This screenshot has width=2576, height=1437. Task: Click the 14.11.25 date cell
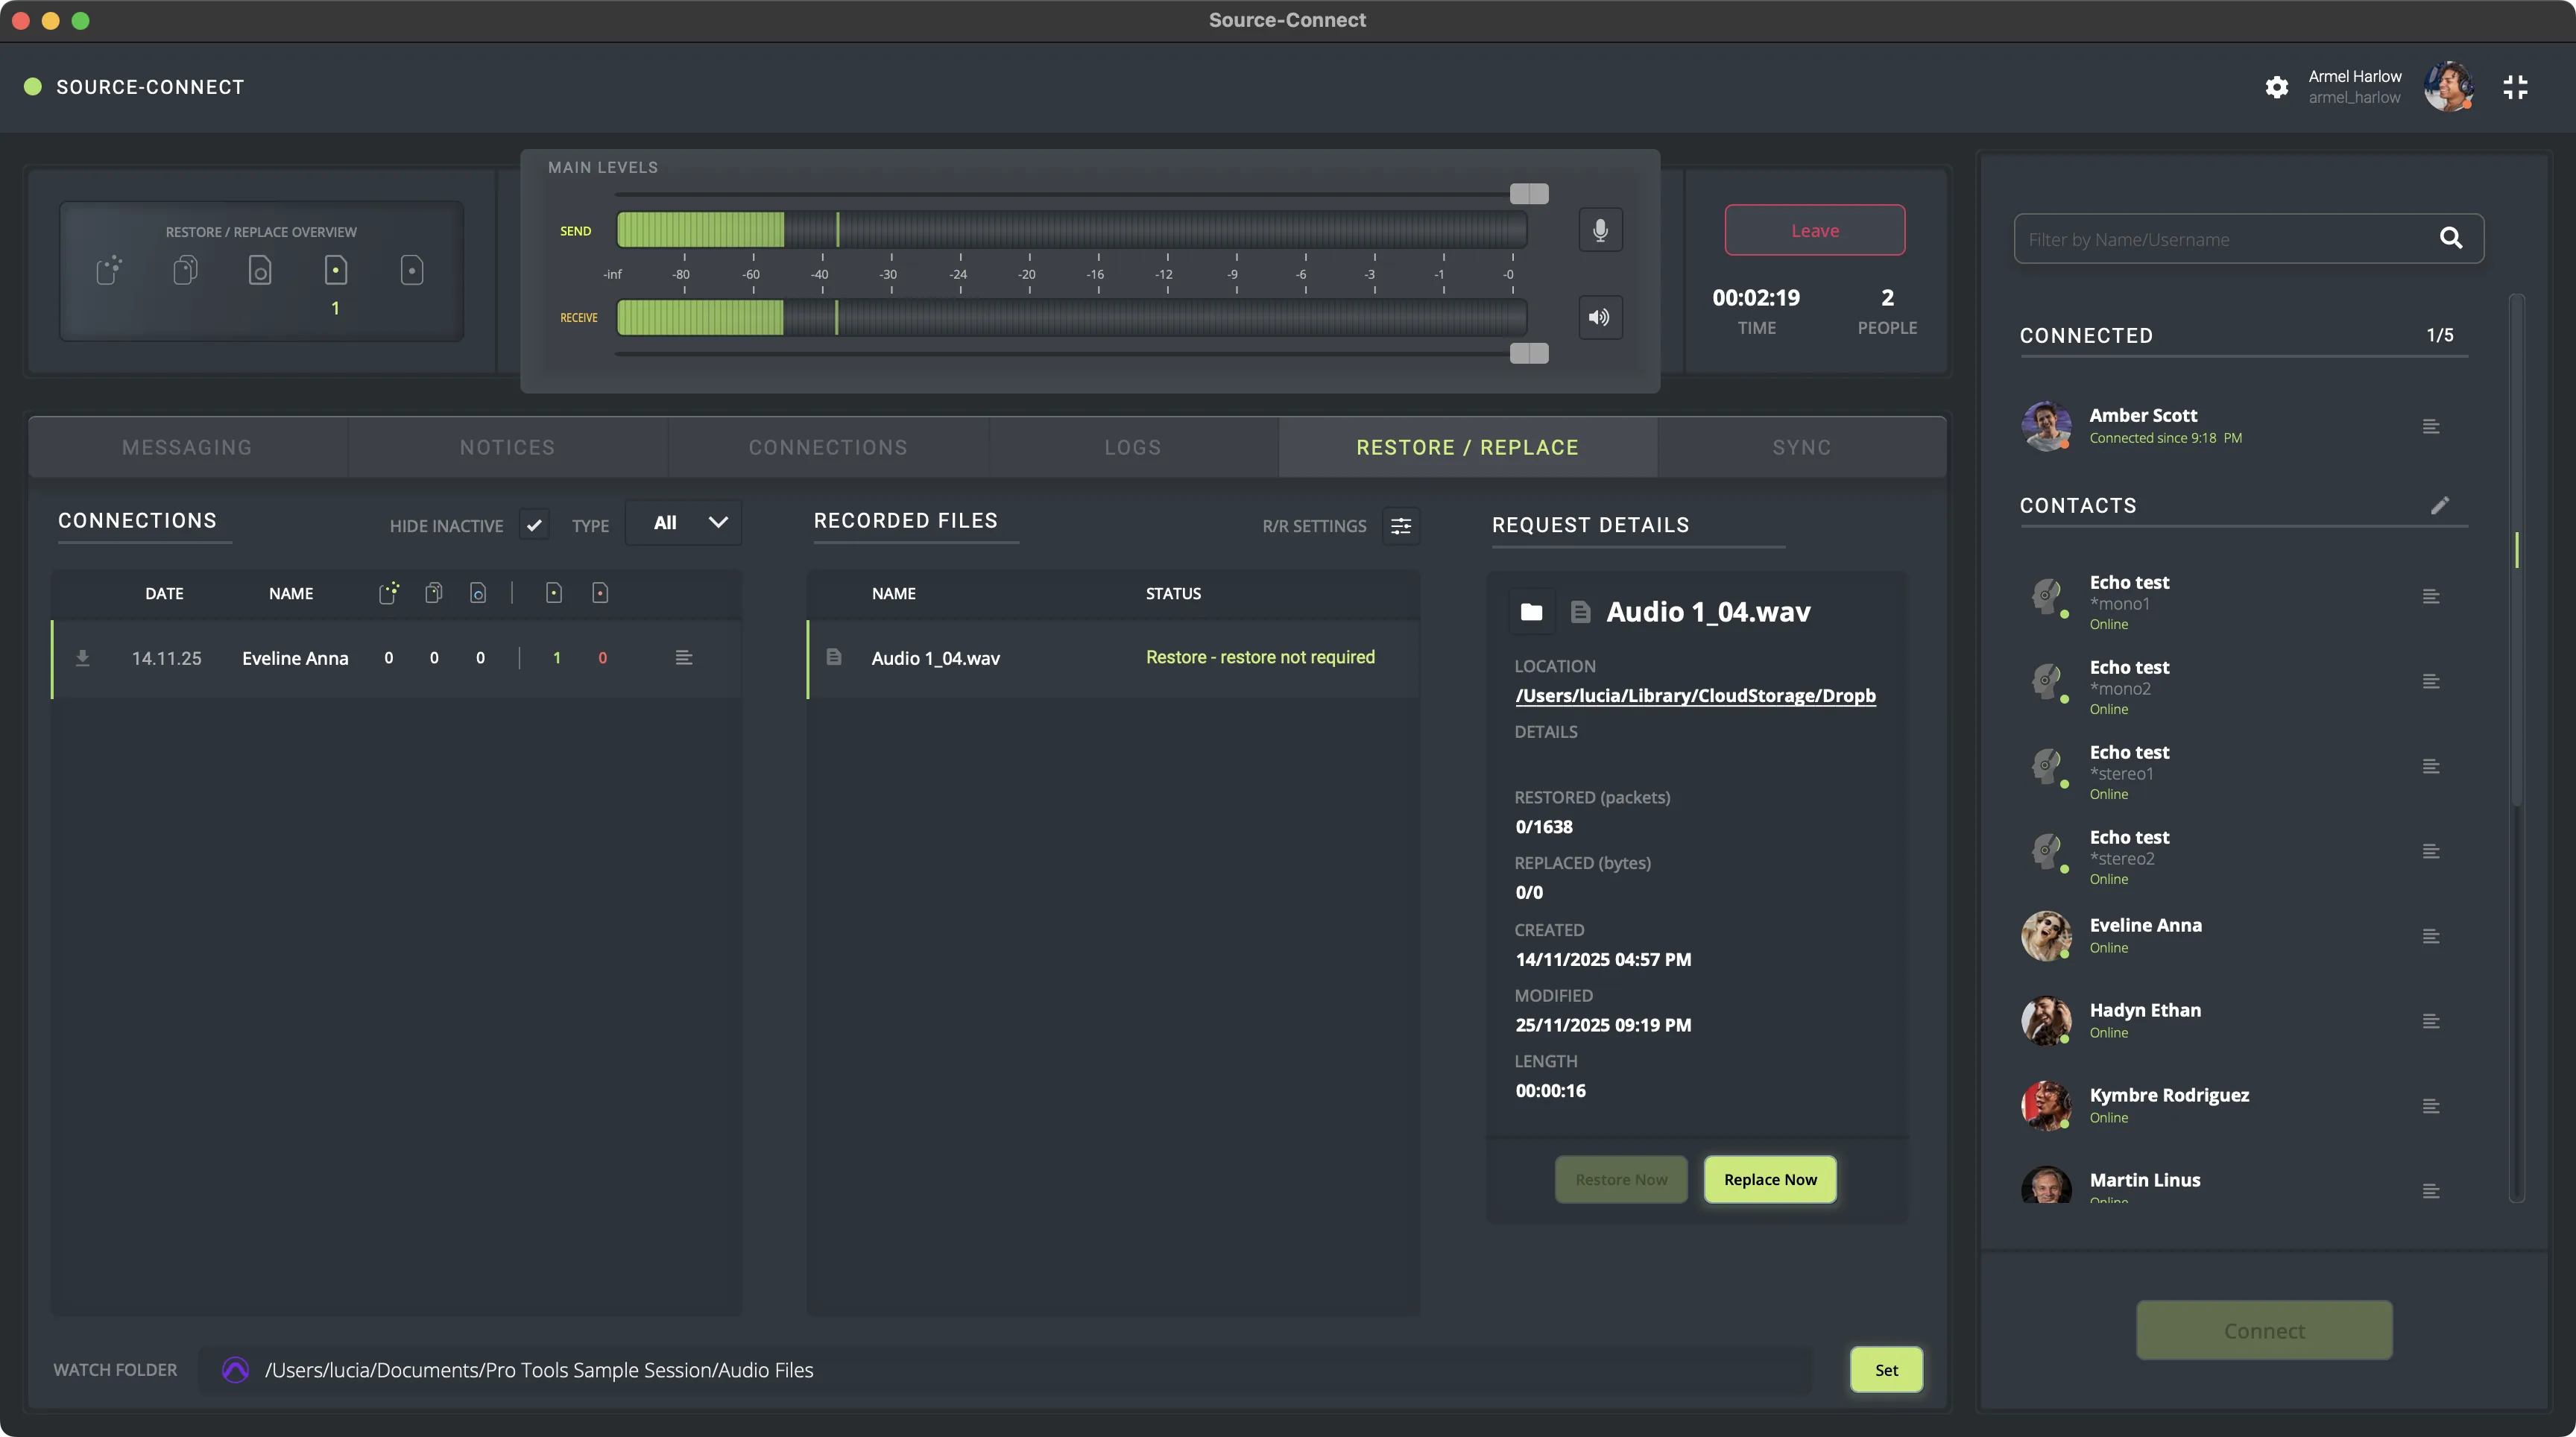(167, 658)
